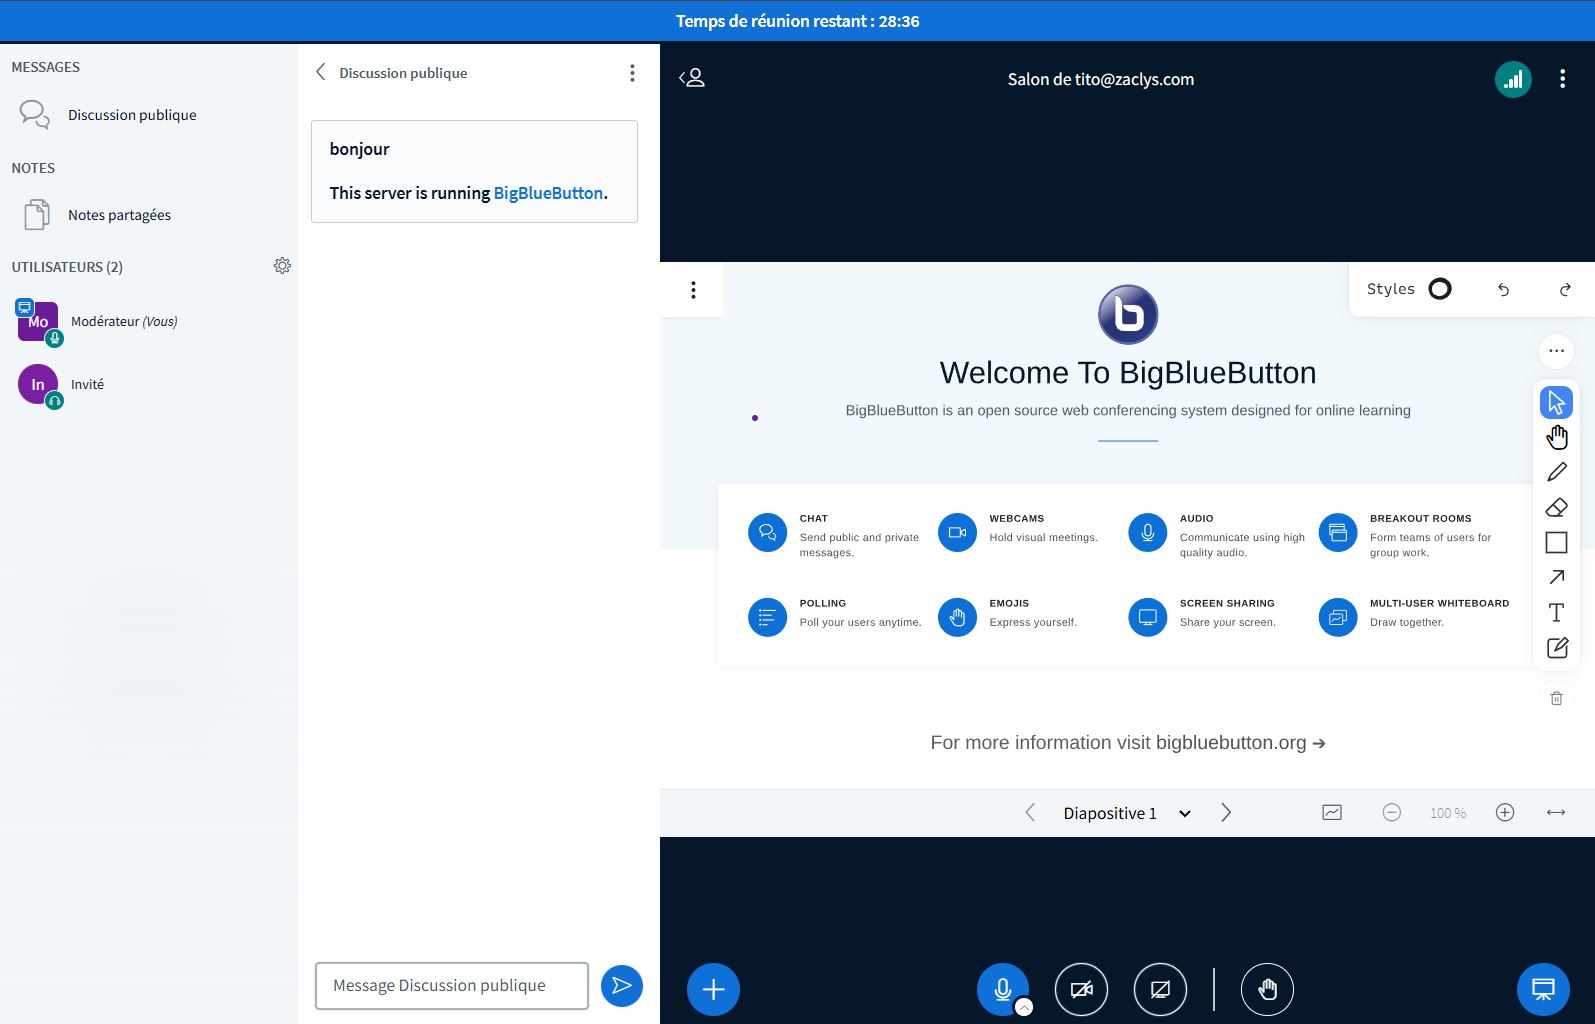Open the Styles color picker
Image resolution: width=1595 pixels, height=1024 pixels.
point(1439,289)
